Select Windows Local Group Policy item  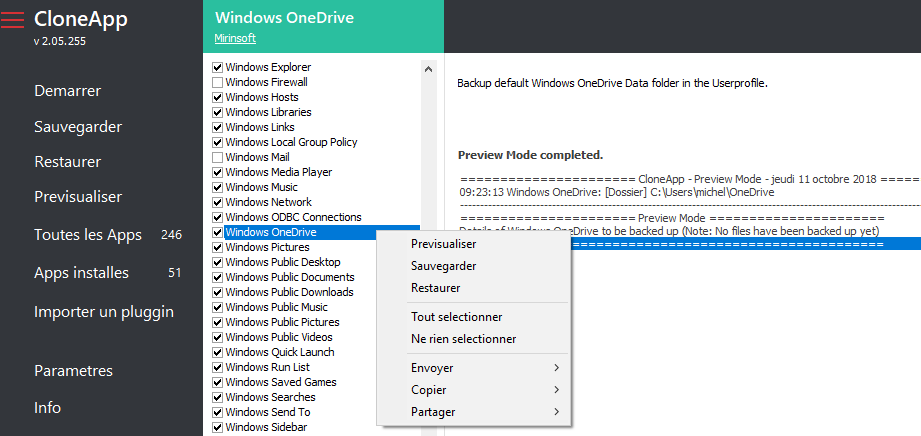coord(291,142)
